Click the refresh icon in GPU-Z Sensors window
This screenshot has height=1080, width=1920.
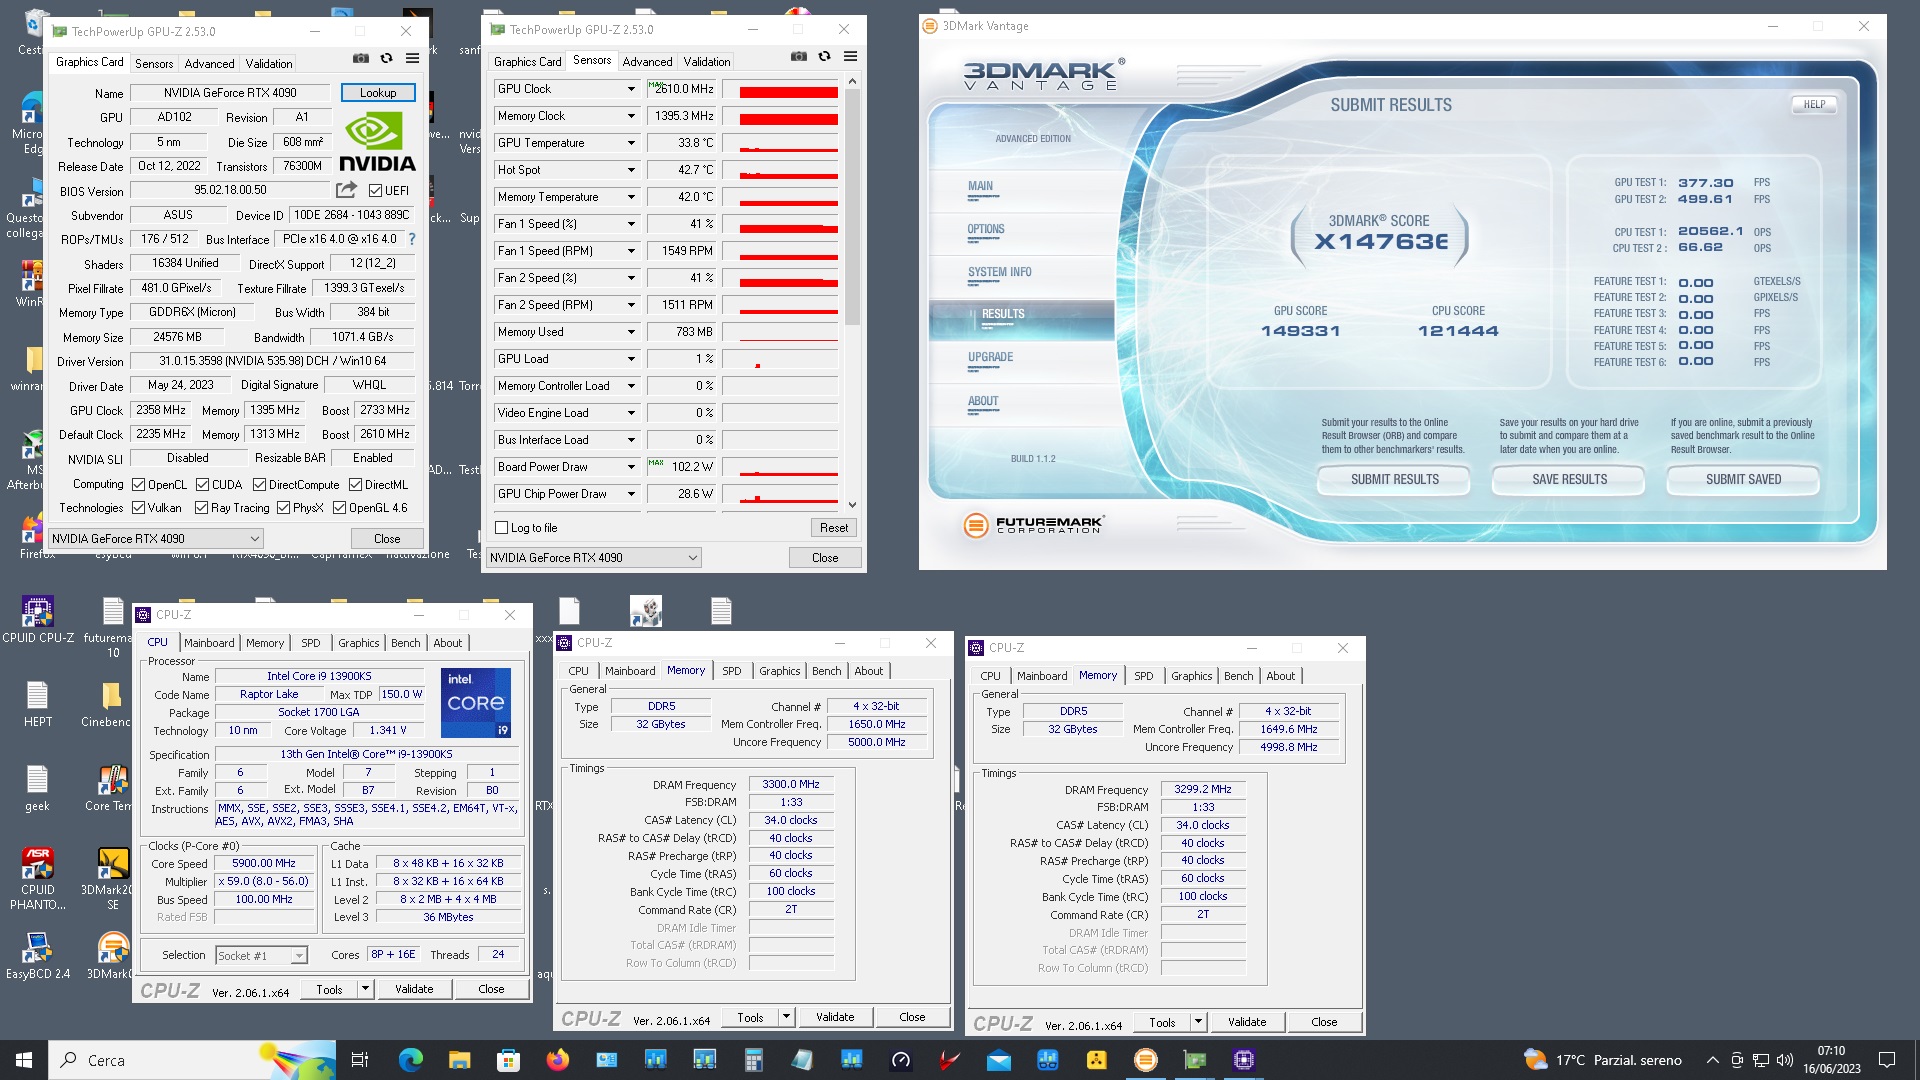825,57
